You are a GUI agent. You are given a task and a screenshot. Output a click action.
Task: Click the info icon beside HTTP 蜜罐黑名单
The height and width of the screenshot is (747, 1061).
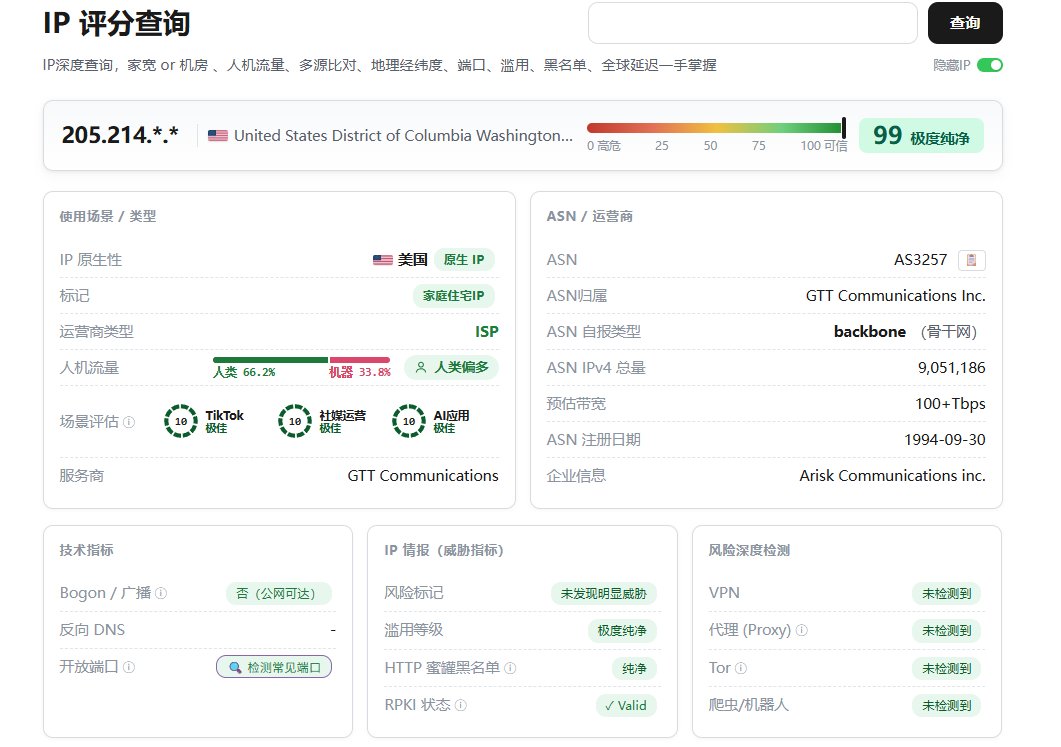click(x=510, y=669)
